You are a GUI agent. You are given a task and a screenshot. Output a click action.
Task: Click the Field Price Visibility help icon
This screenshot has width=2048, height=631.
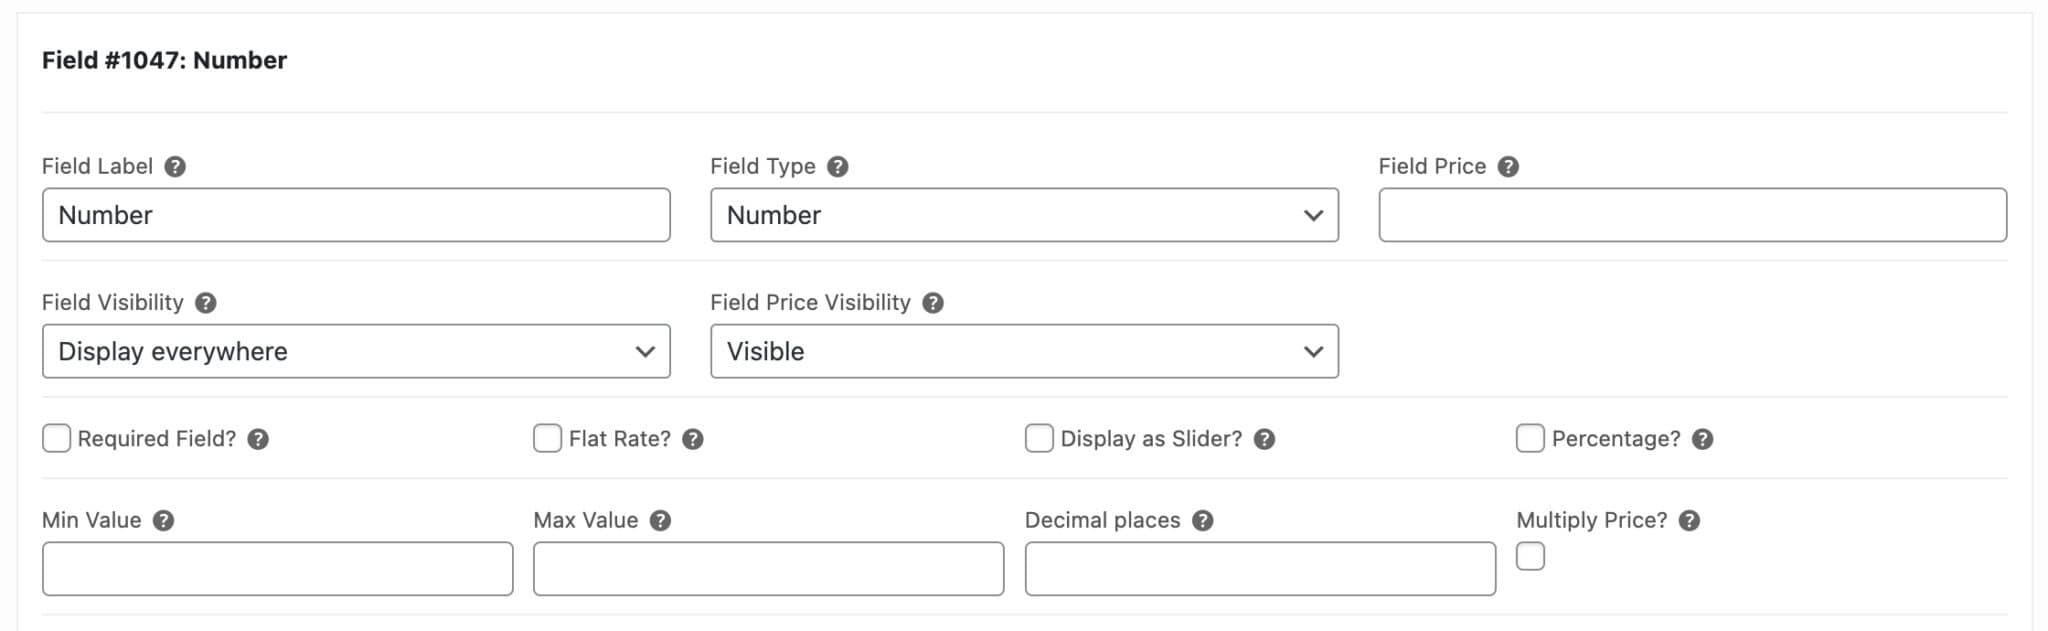click(x=935, y=303)
